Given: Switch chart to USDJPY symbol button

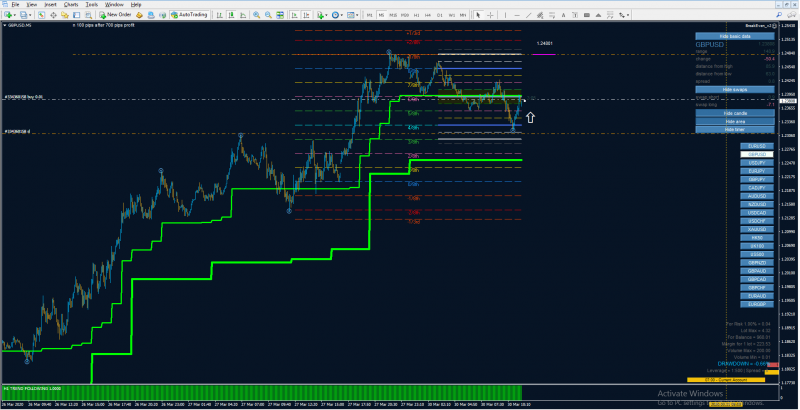Looking at the screenshot, I should click(x=757, y=163).
